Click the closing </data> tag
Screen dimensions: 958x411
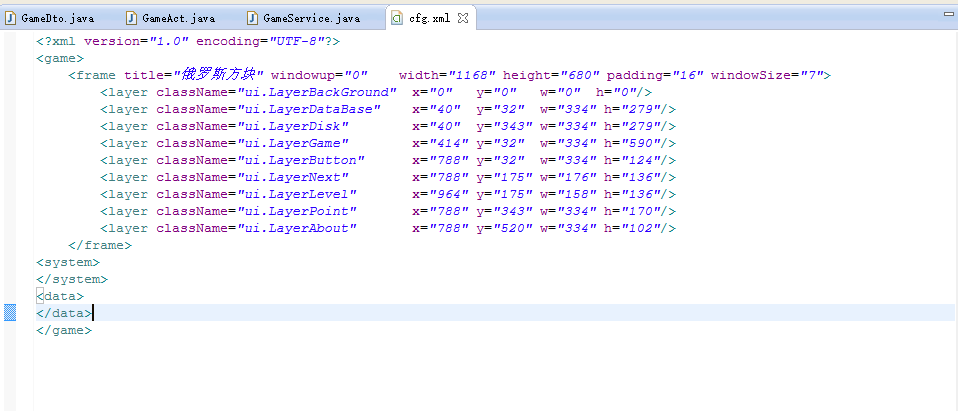(x=64, y=313)
